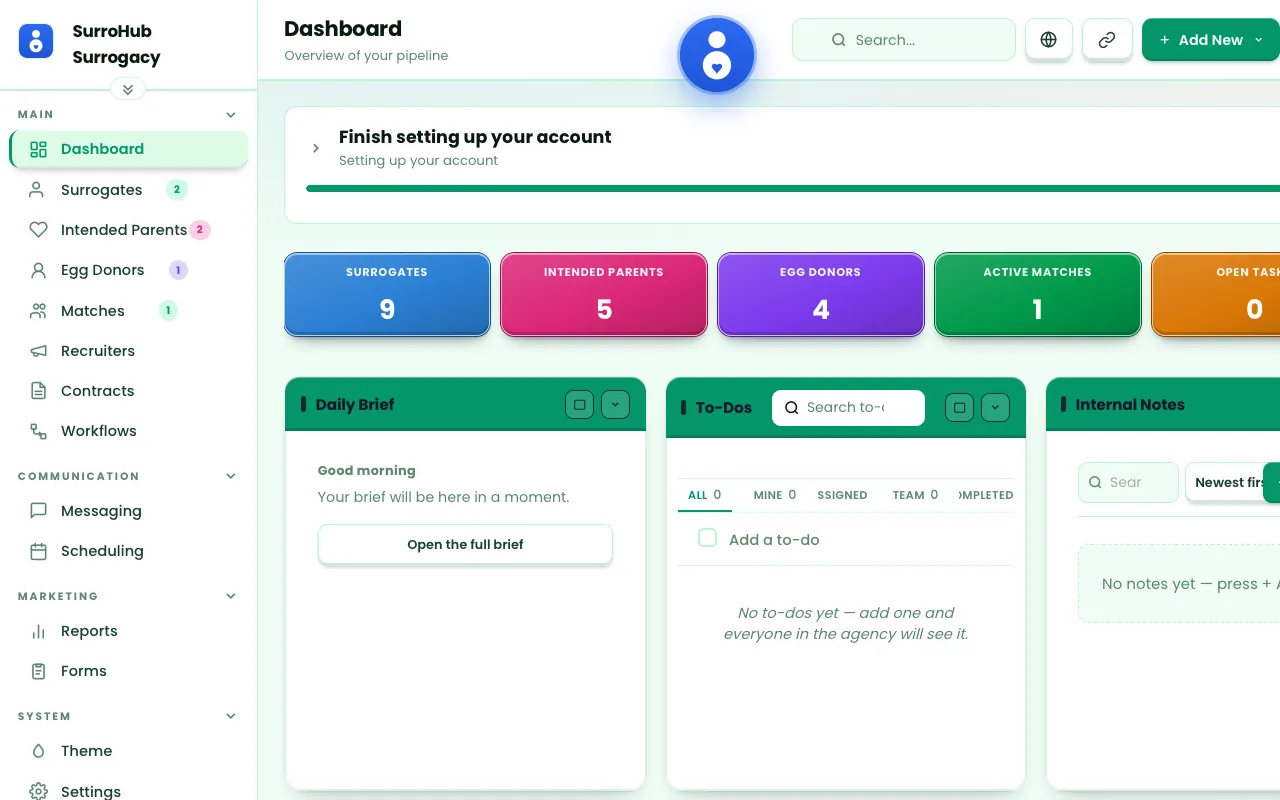Check the Add a to-do checkbox
This screenshot has width=1280, height=800.
pos(707,538)
